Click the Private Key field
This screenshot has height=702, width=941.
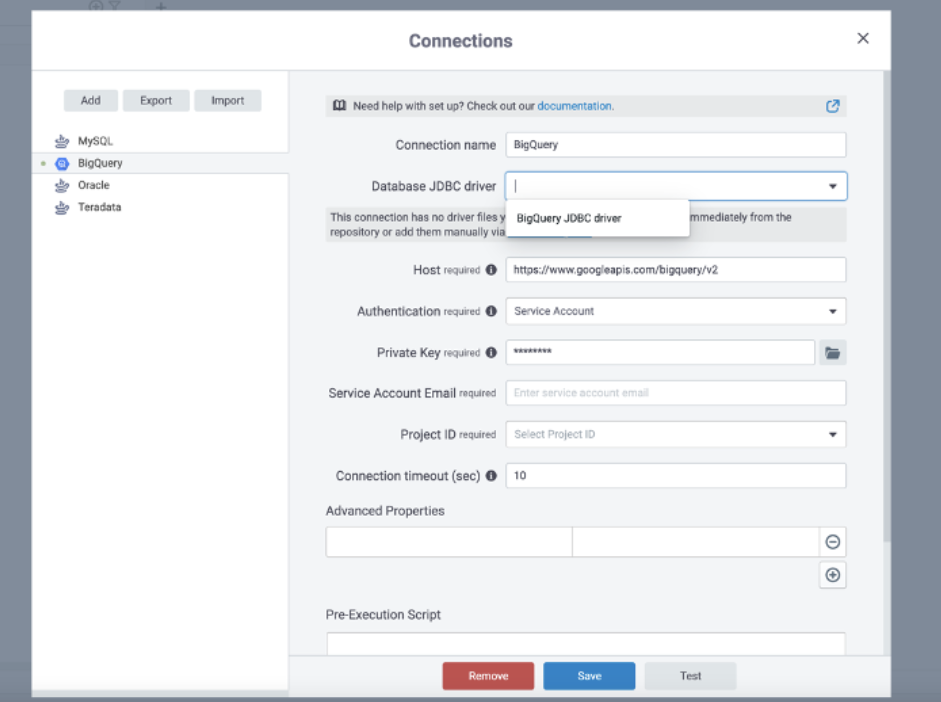tap(660, 353)
